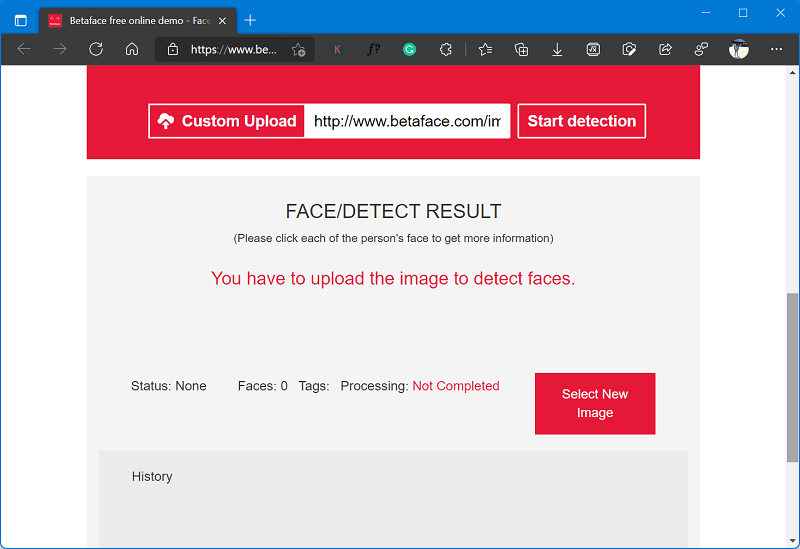The height and width of the screenshot is (549, 800).
Task: Close the Betaface tab
Action: (x=222, y=21)
